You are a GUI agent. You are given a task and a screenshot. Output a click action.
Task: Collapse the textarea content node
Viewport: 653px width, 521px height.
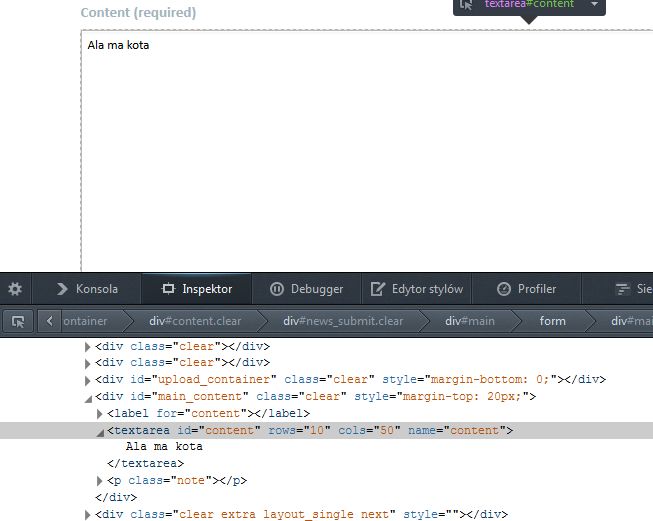point(99,431)
